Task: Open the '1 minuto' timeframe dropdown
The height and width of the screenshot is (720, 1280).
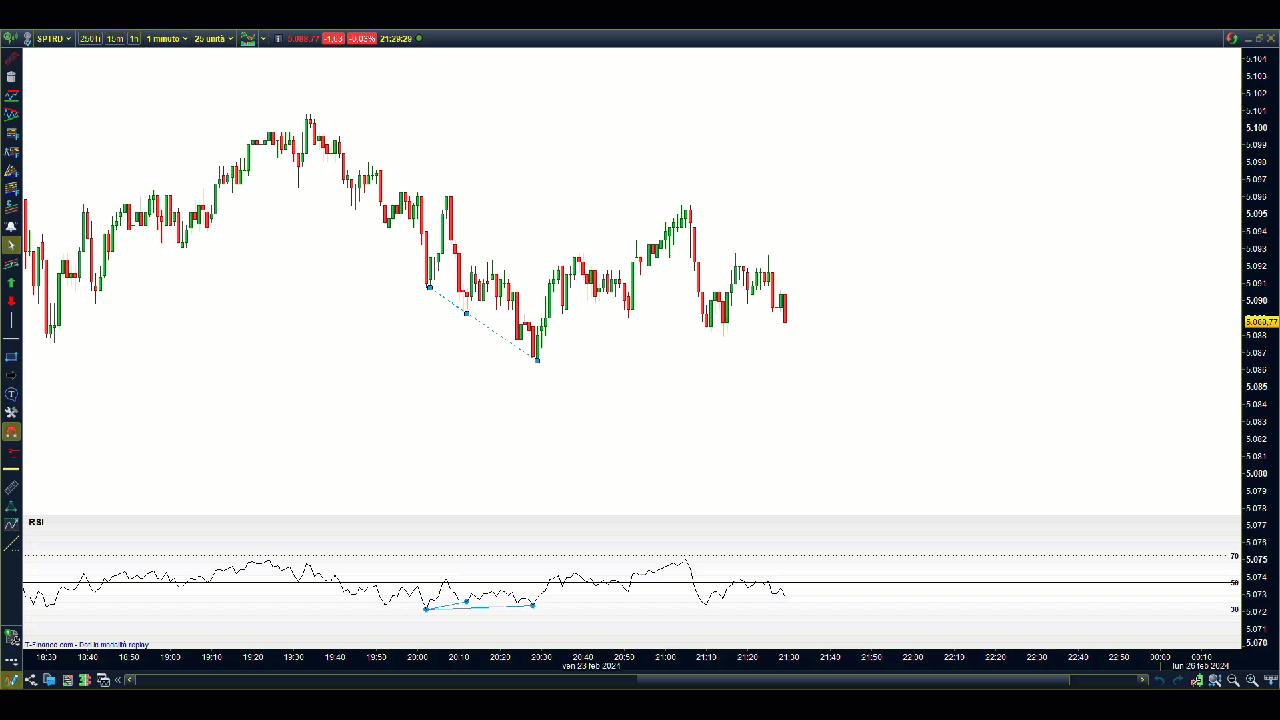Action: pyautogui.click(x=167, y=39)
